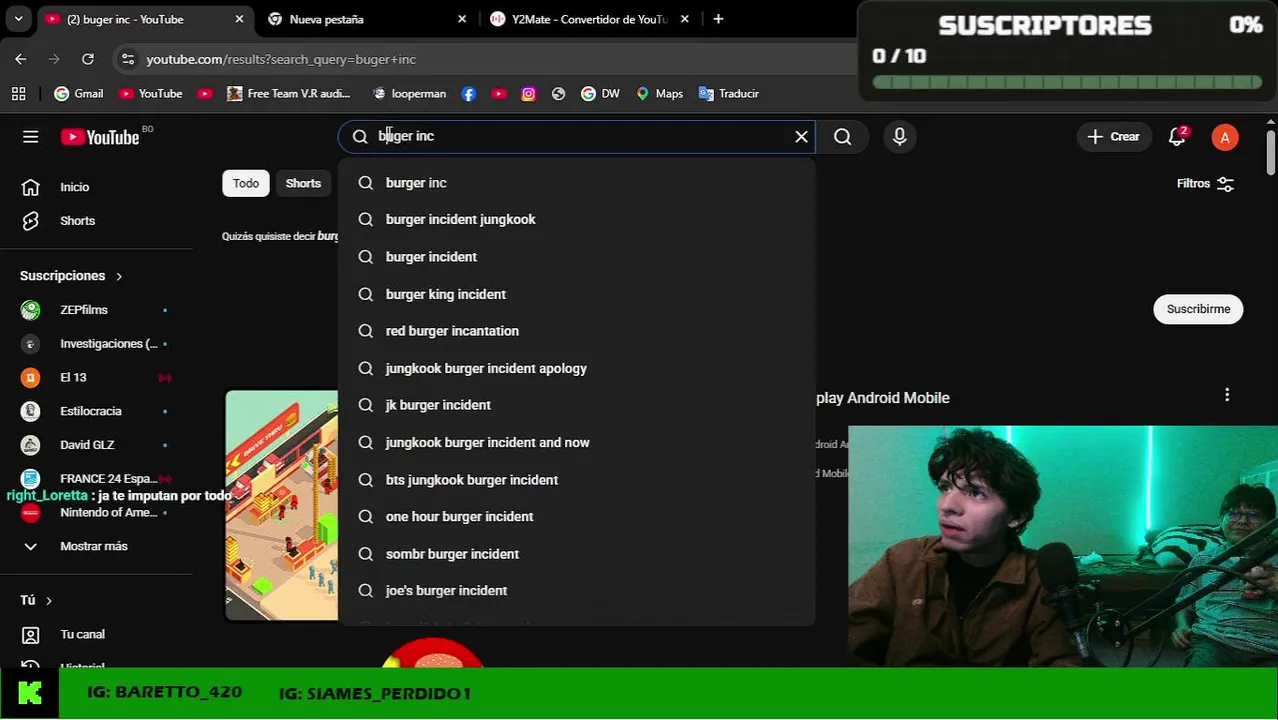Screen dimensions: 1278x720
Task: Open the browser apps grid icon
Action: 18,94
